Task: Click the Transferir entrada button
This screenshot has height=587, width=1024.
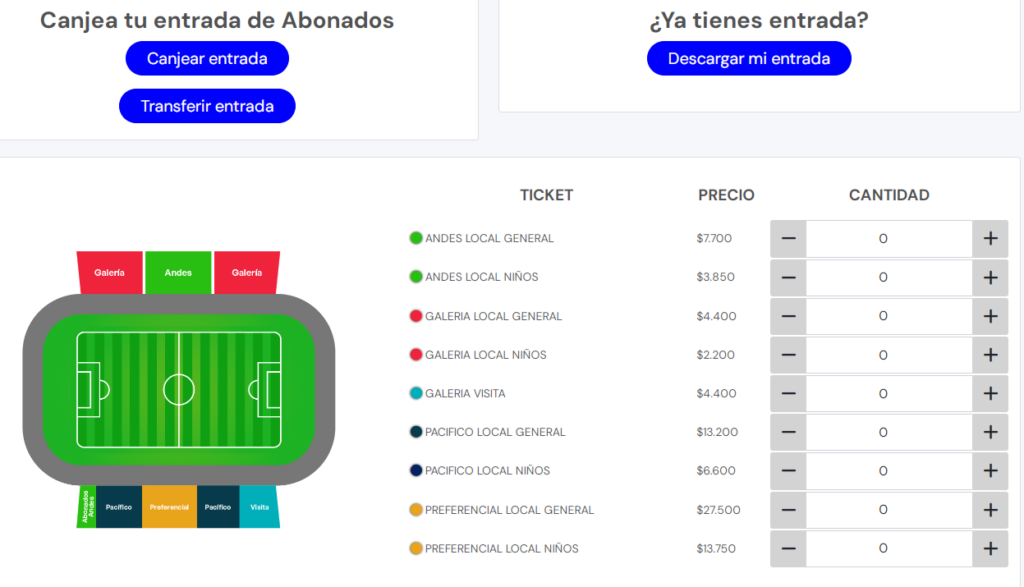Action: tap(207, 106)
